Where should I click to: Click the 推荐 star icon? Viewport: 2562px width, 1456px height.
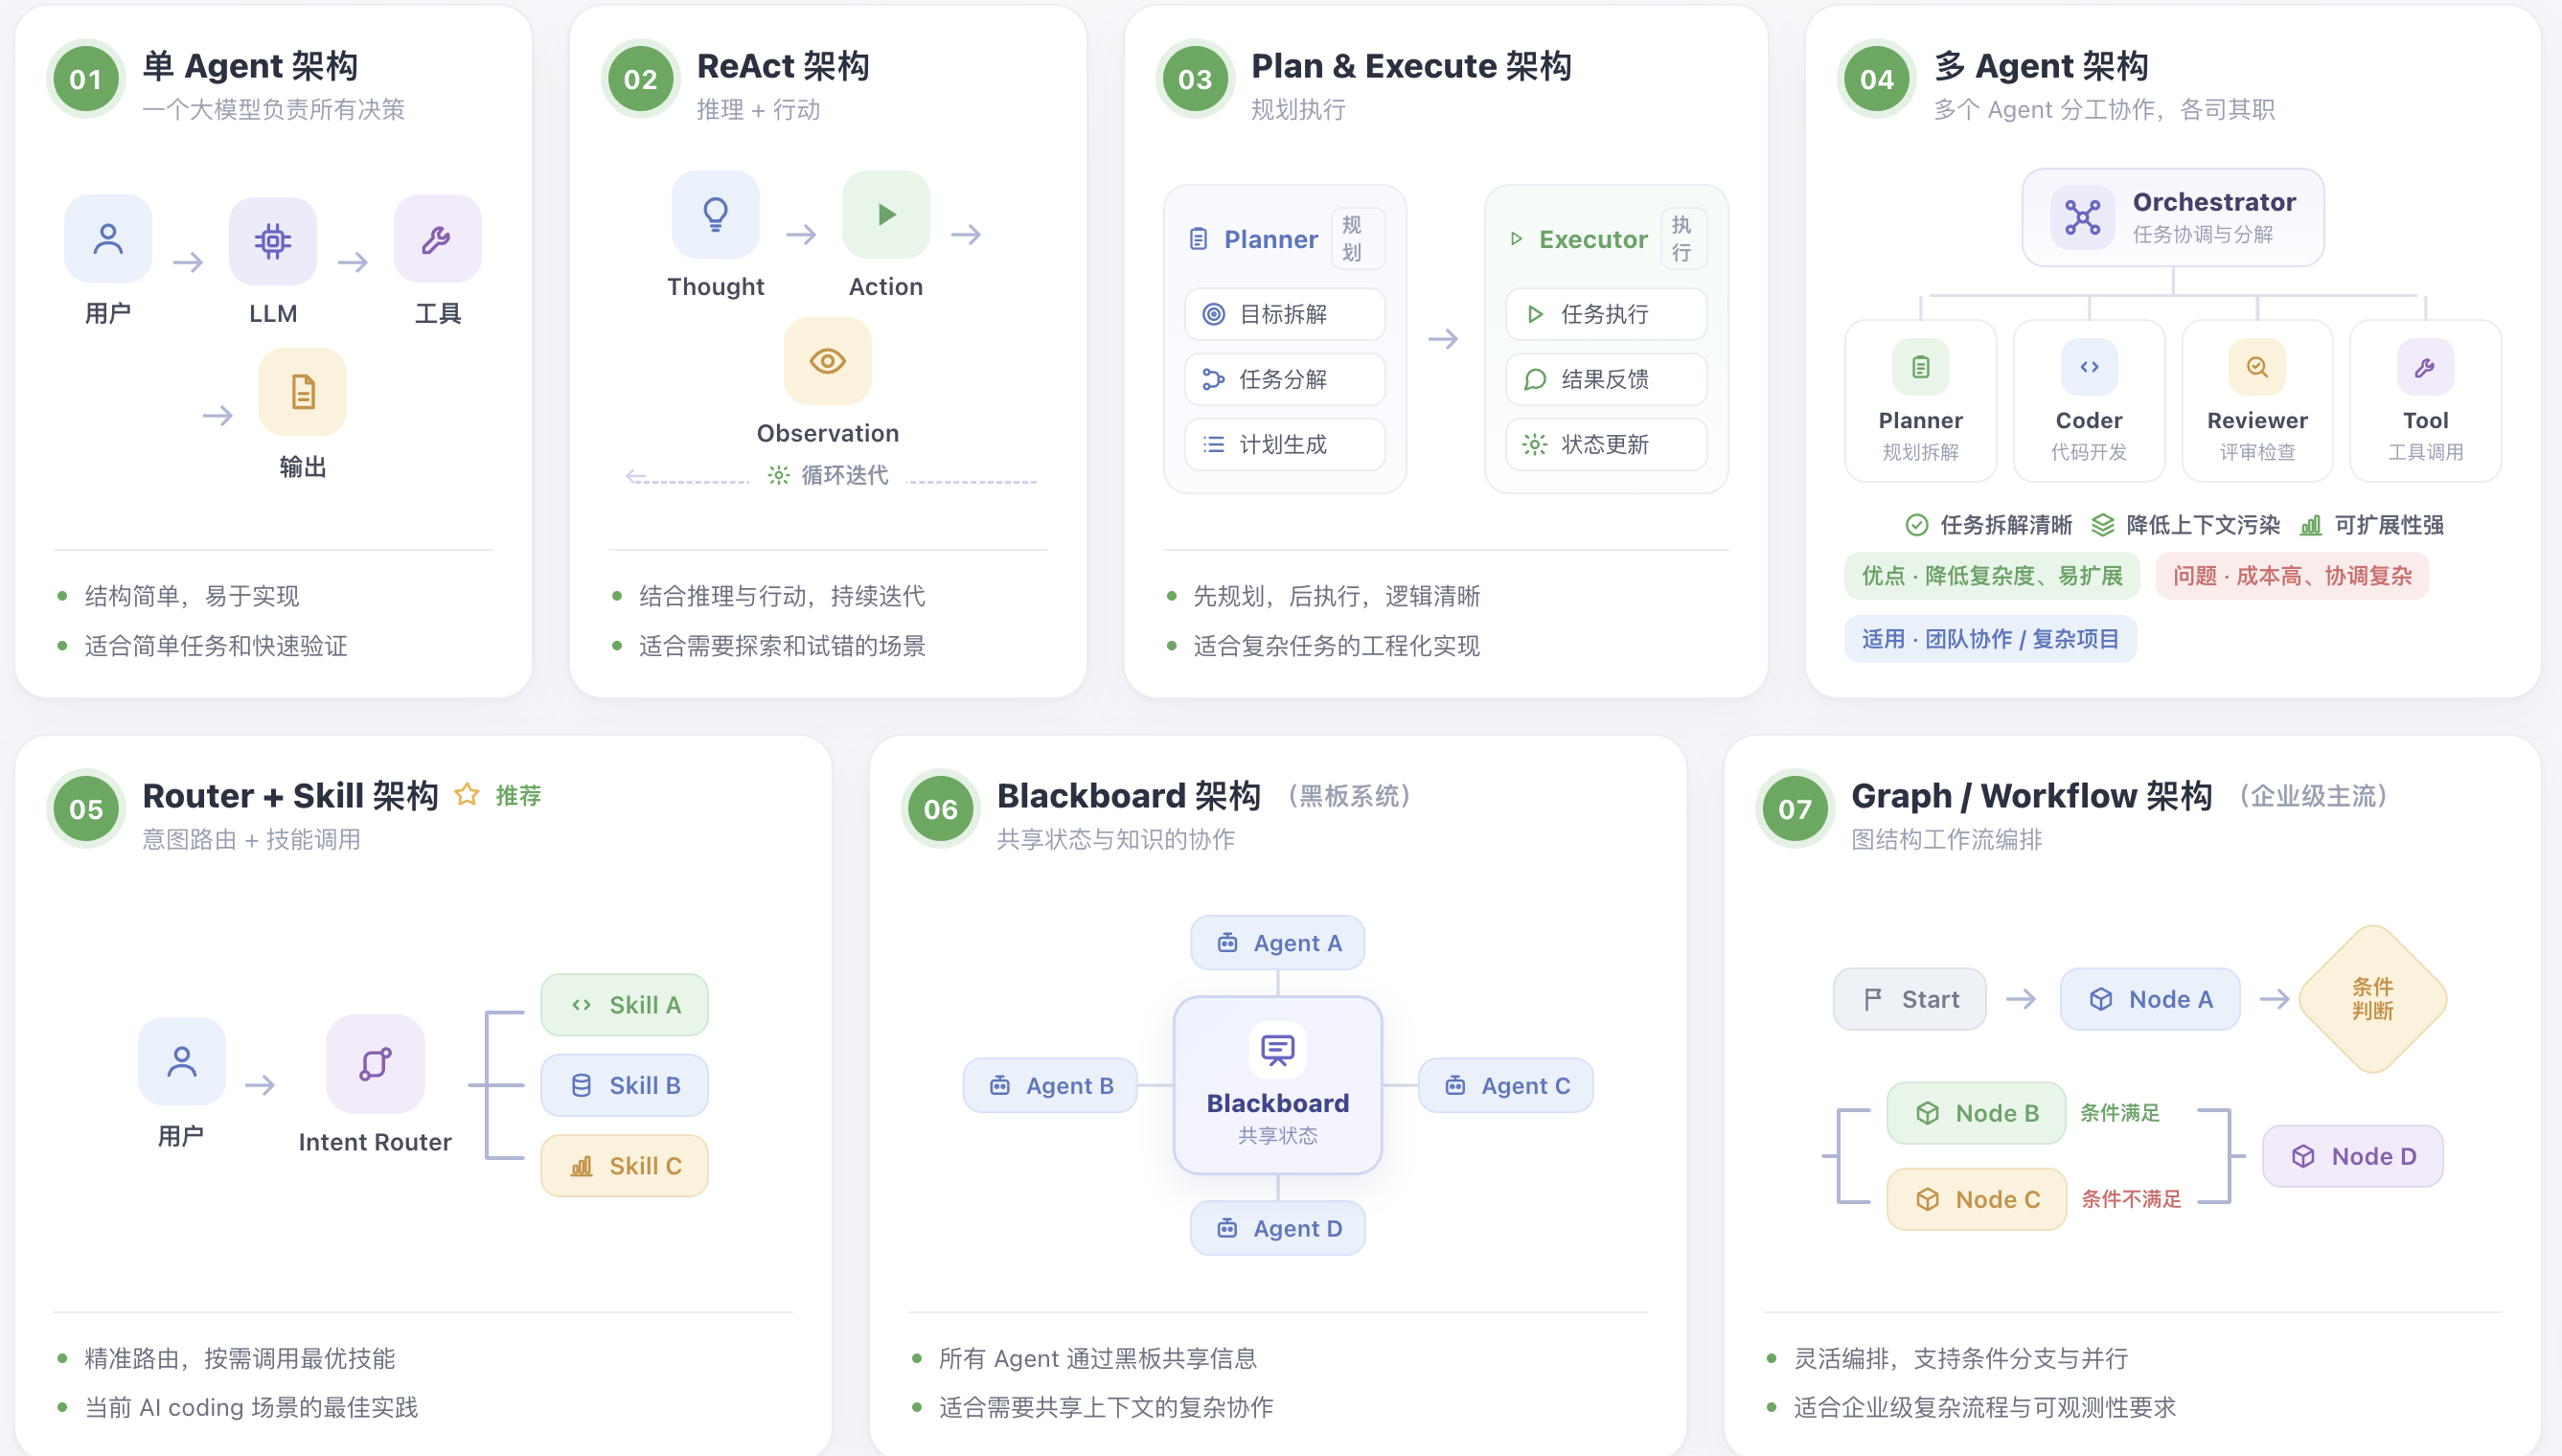pyautogui.click(x=466, y=795)
